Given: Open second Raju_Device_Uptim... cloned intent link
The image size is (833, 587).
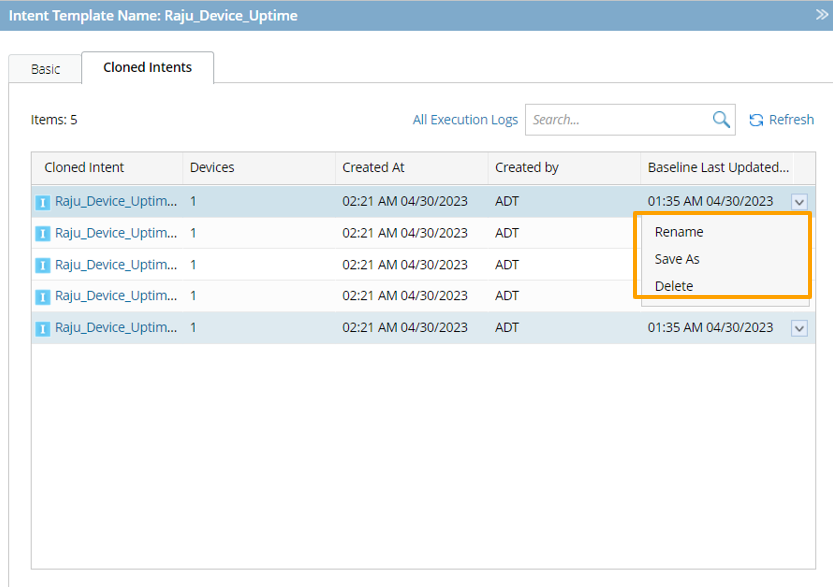Looking at the screenshot, I should tap(116, 233).
